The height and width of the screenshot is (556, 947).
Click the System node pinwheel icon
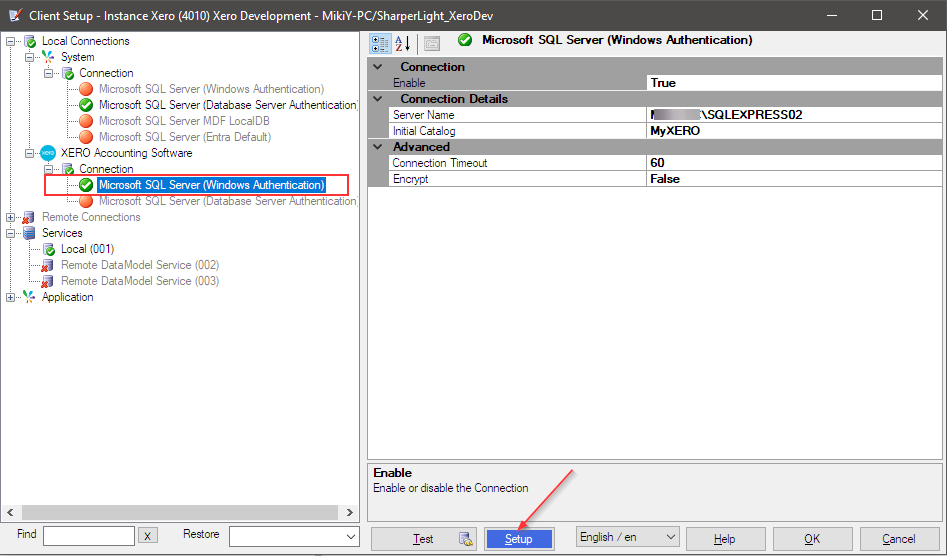(49, 57)
